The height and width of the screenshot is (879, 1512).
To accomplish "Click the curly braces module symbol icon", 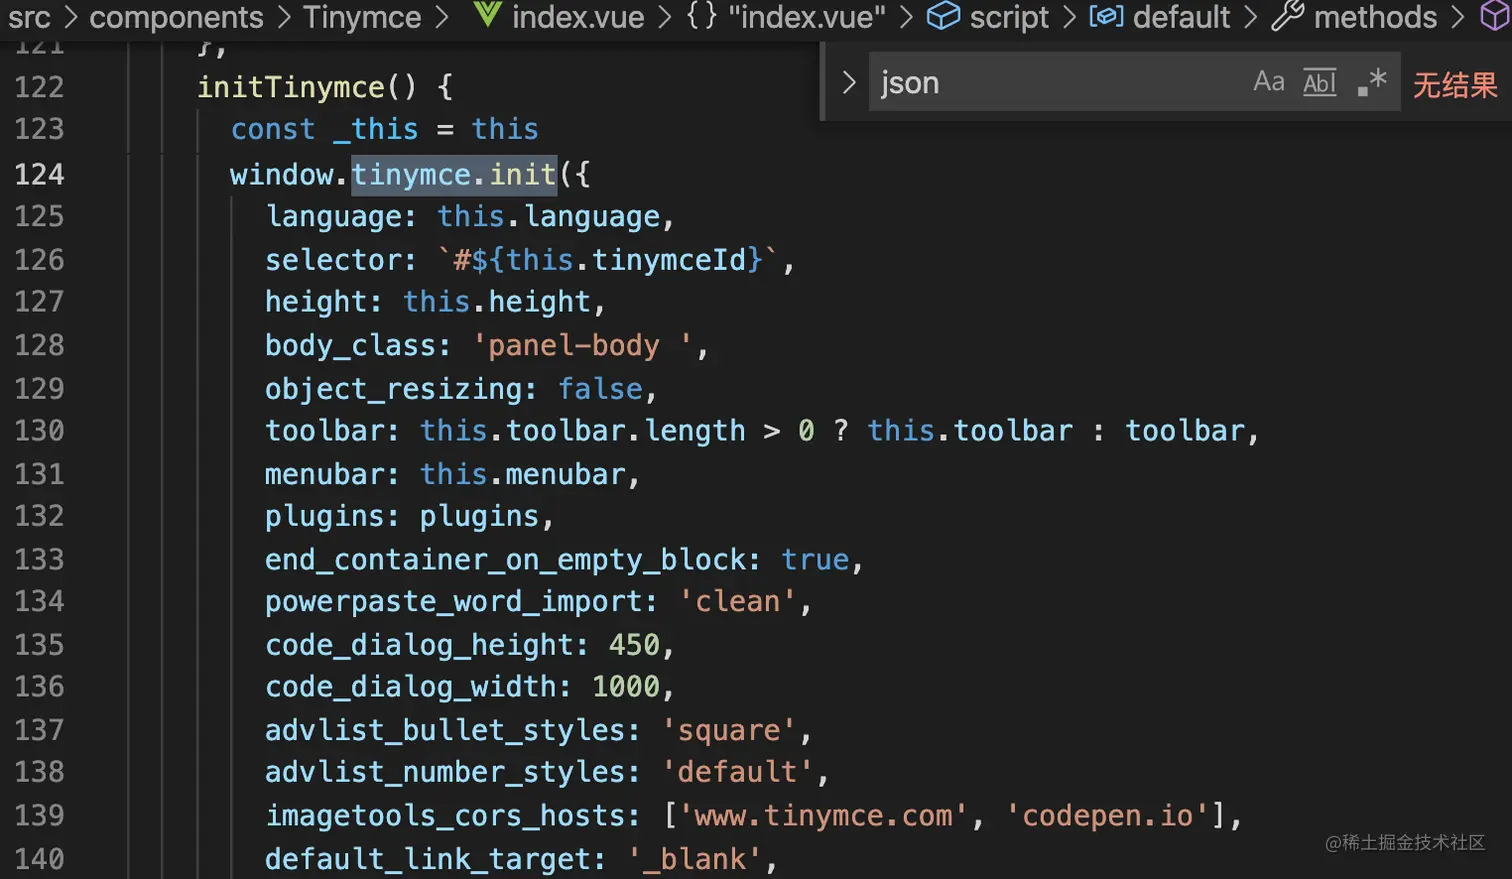I will [x=702, y=16].
